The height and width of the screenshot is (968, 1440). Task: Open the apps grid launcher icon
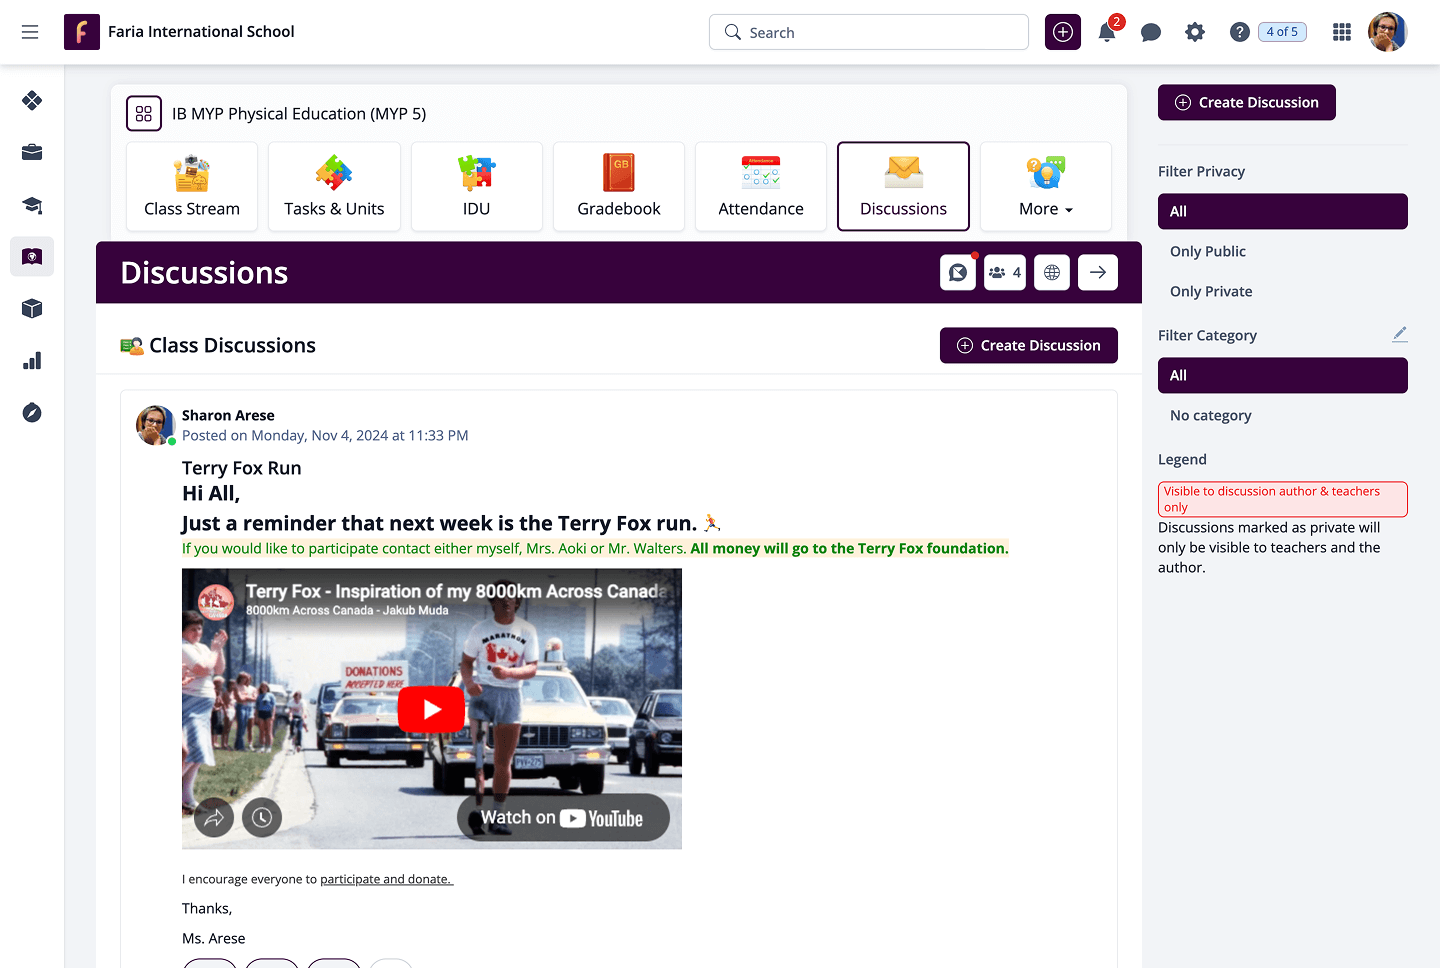coord(1342,33)
